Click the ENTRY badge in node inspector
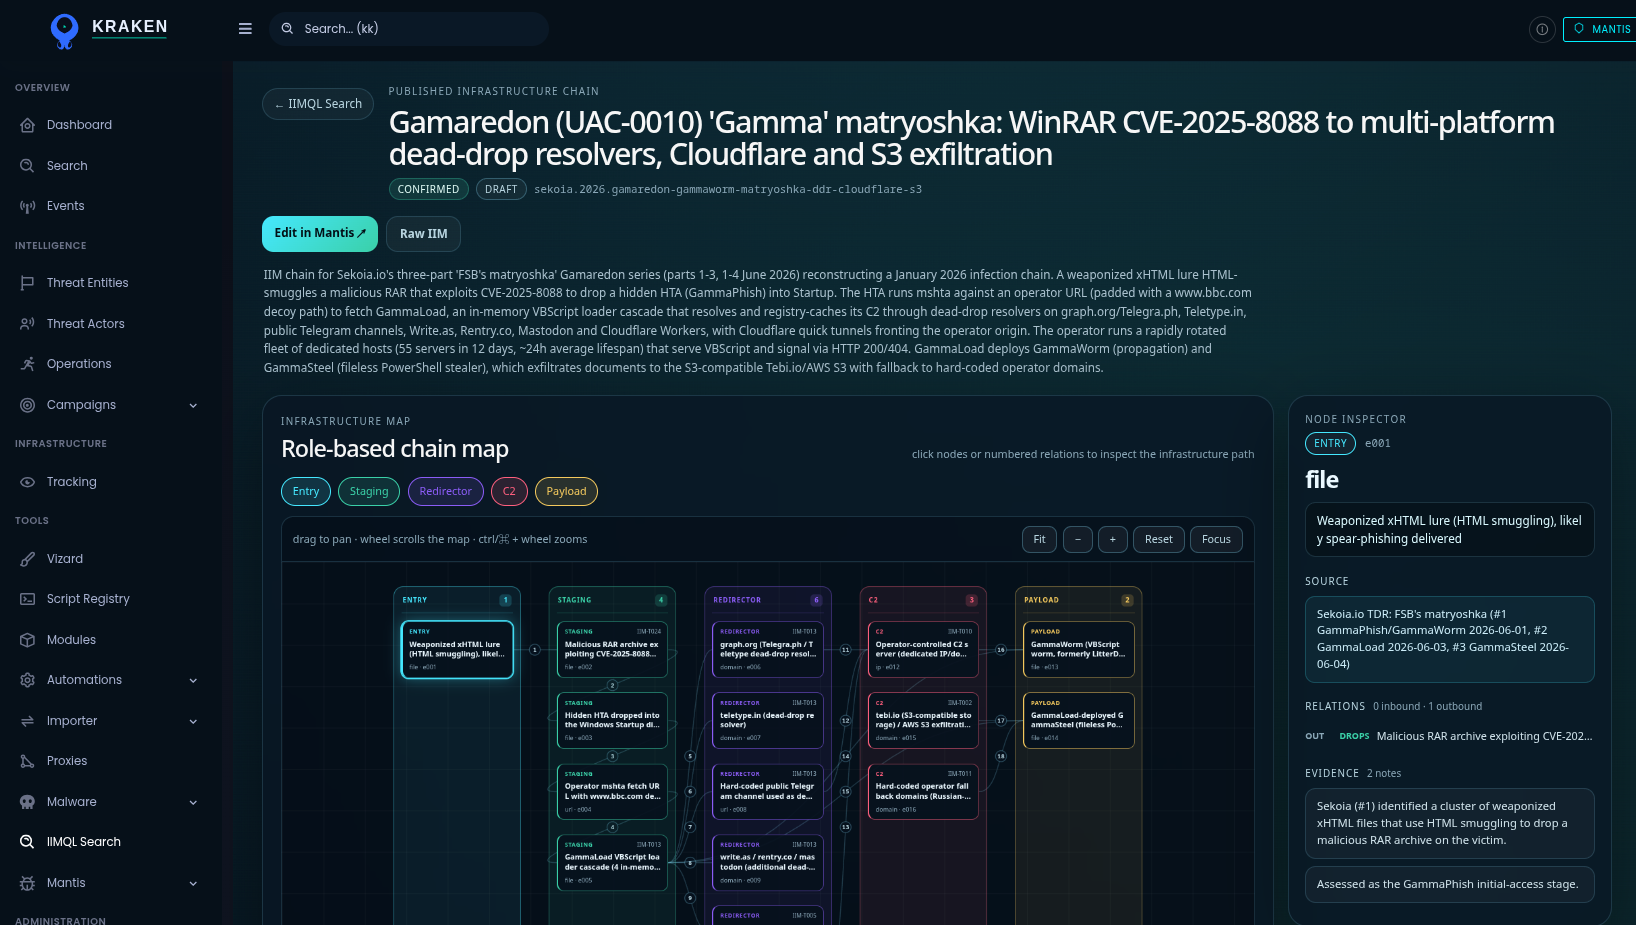 pyautogui.click(x=1330, y=444)
